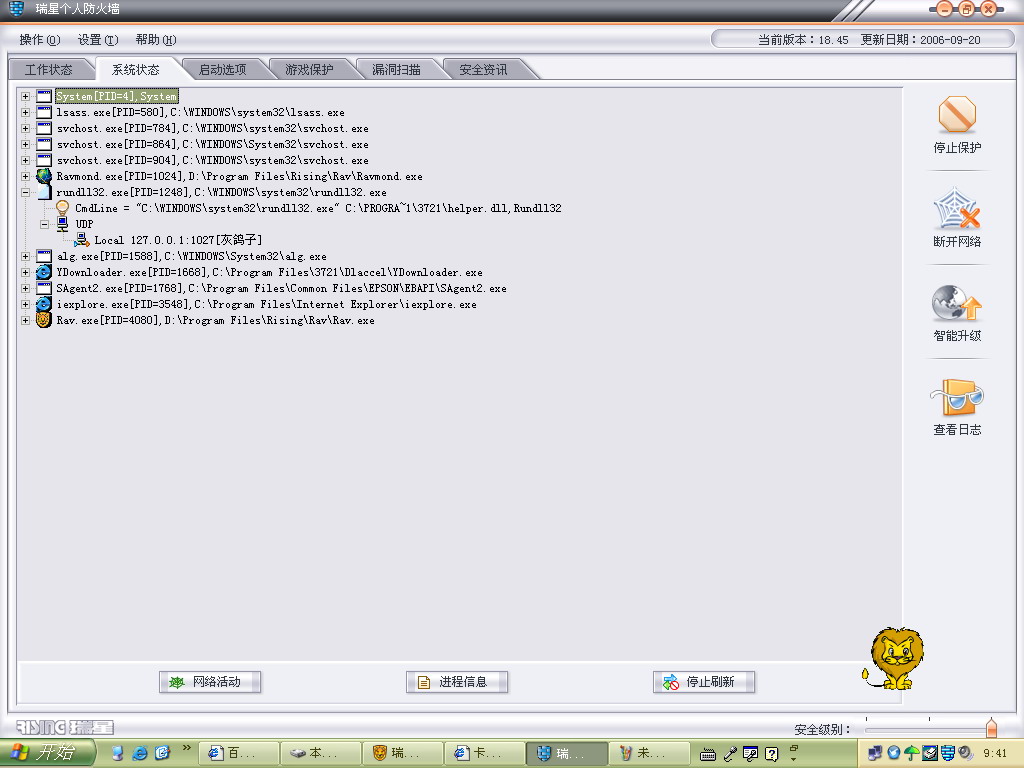Select the Local 127.0.0.1:1027[灰鸽子] row
This screenshot has height=768, width=1024.
(178, 240)
